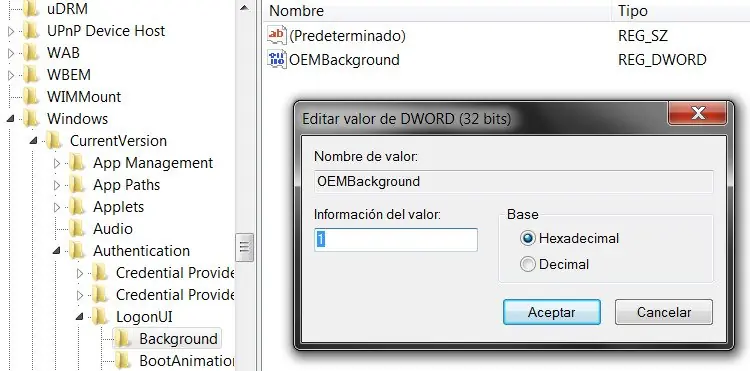Click the WIMMount folder icon
Image resolution: width=750 pixels, height=371 pixels.
point(31,97)
